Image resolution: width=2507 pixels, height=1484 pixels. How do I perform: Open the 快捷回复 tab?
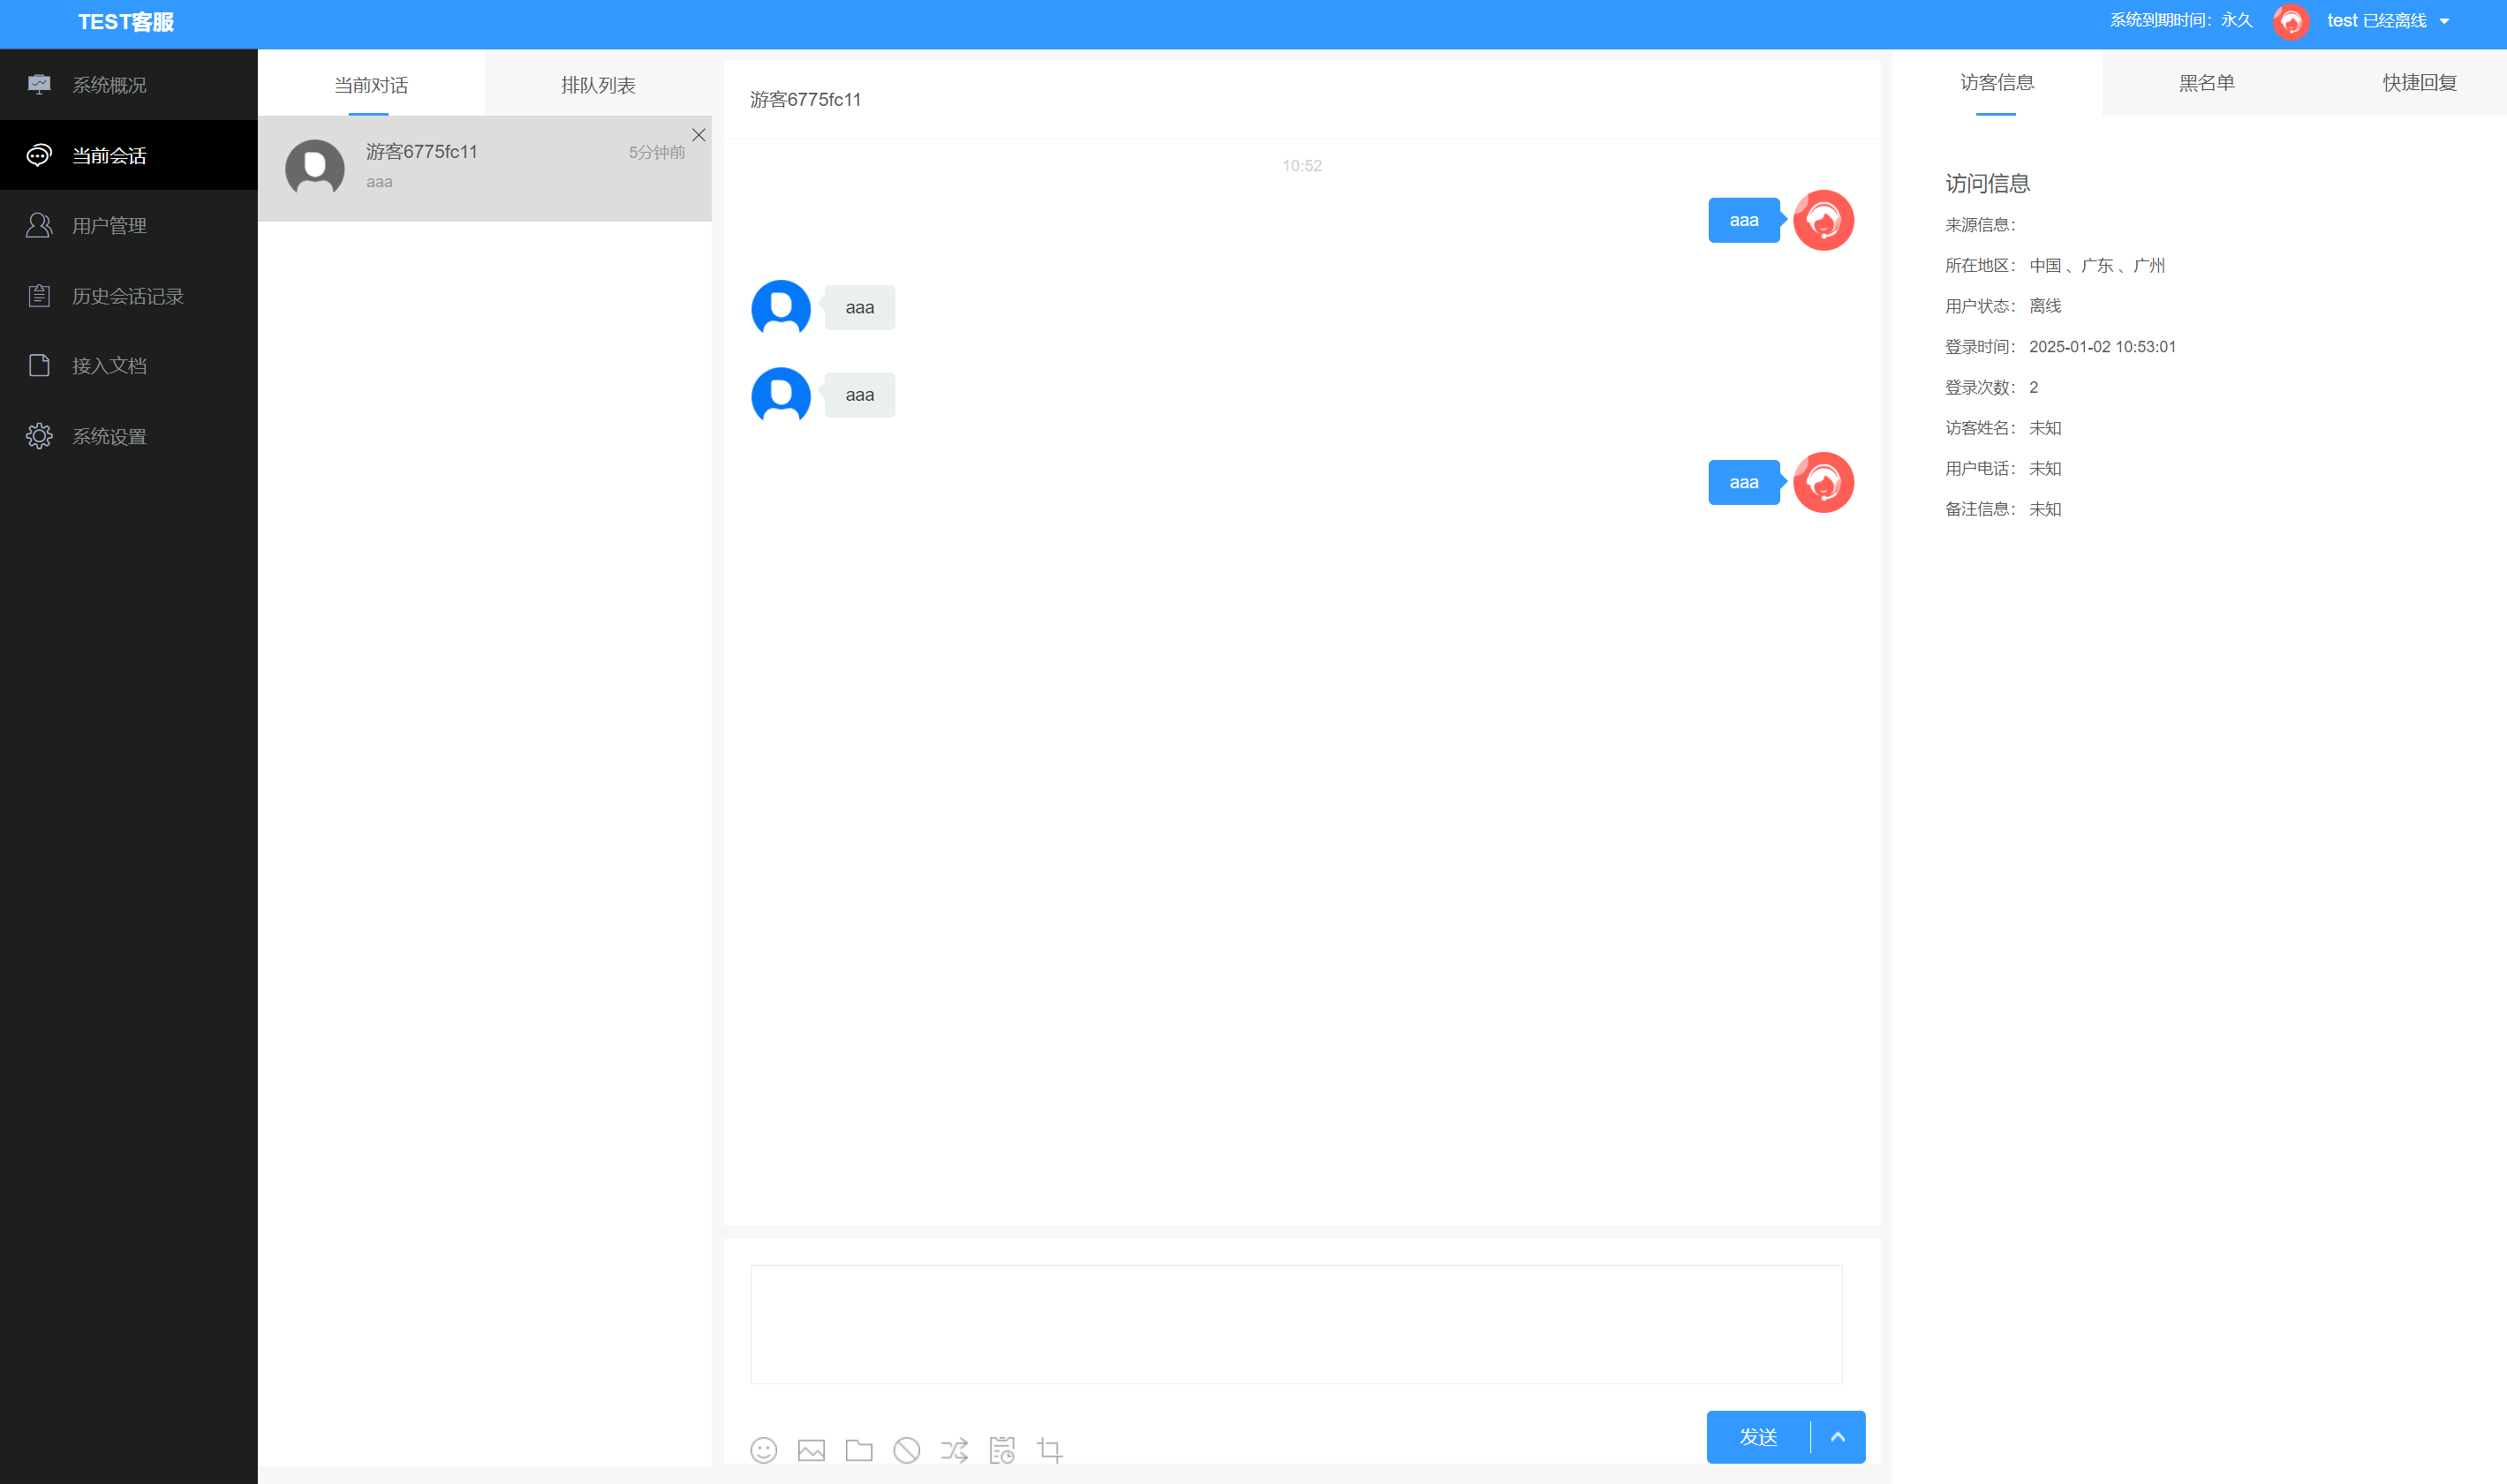[x=2419, y=83]
